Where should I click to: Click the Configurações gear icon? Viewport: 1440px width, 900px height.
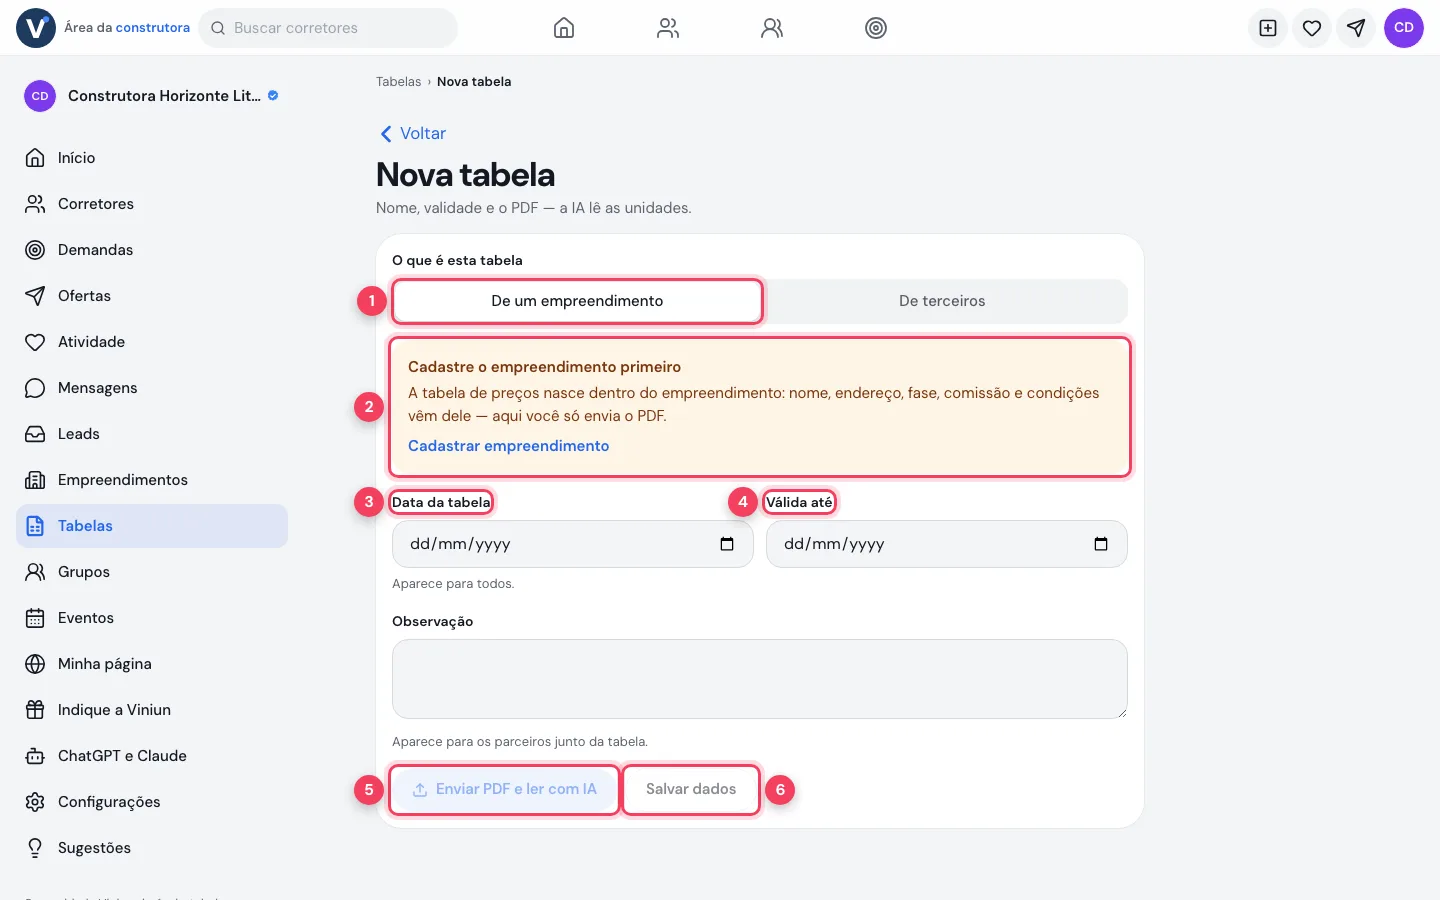[35, 802]
